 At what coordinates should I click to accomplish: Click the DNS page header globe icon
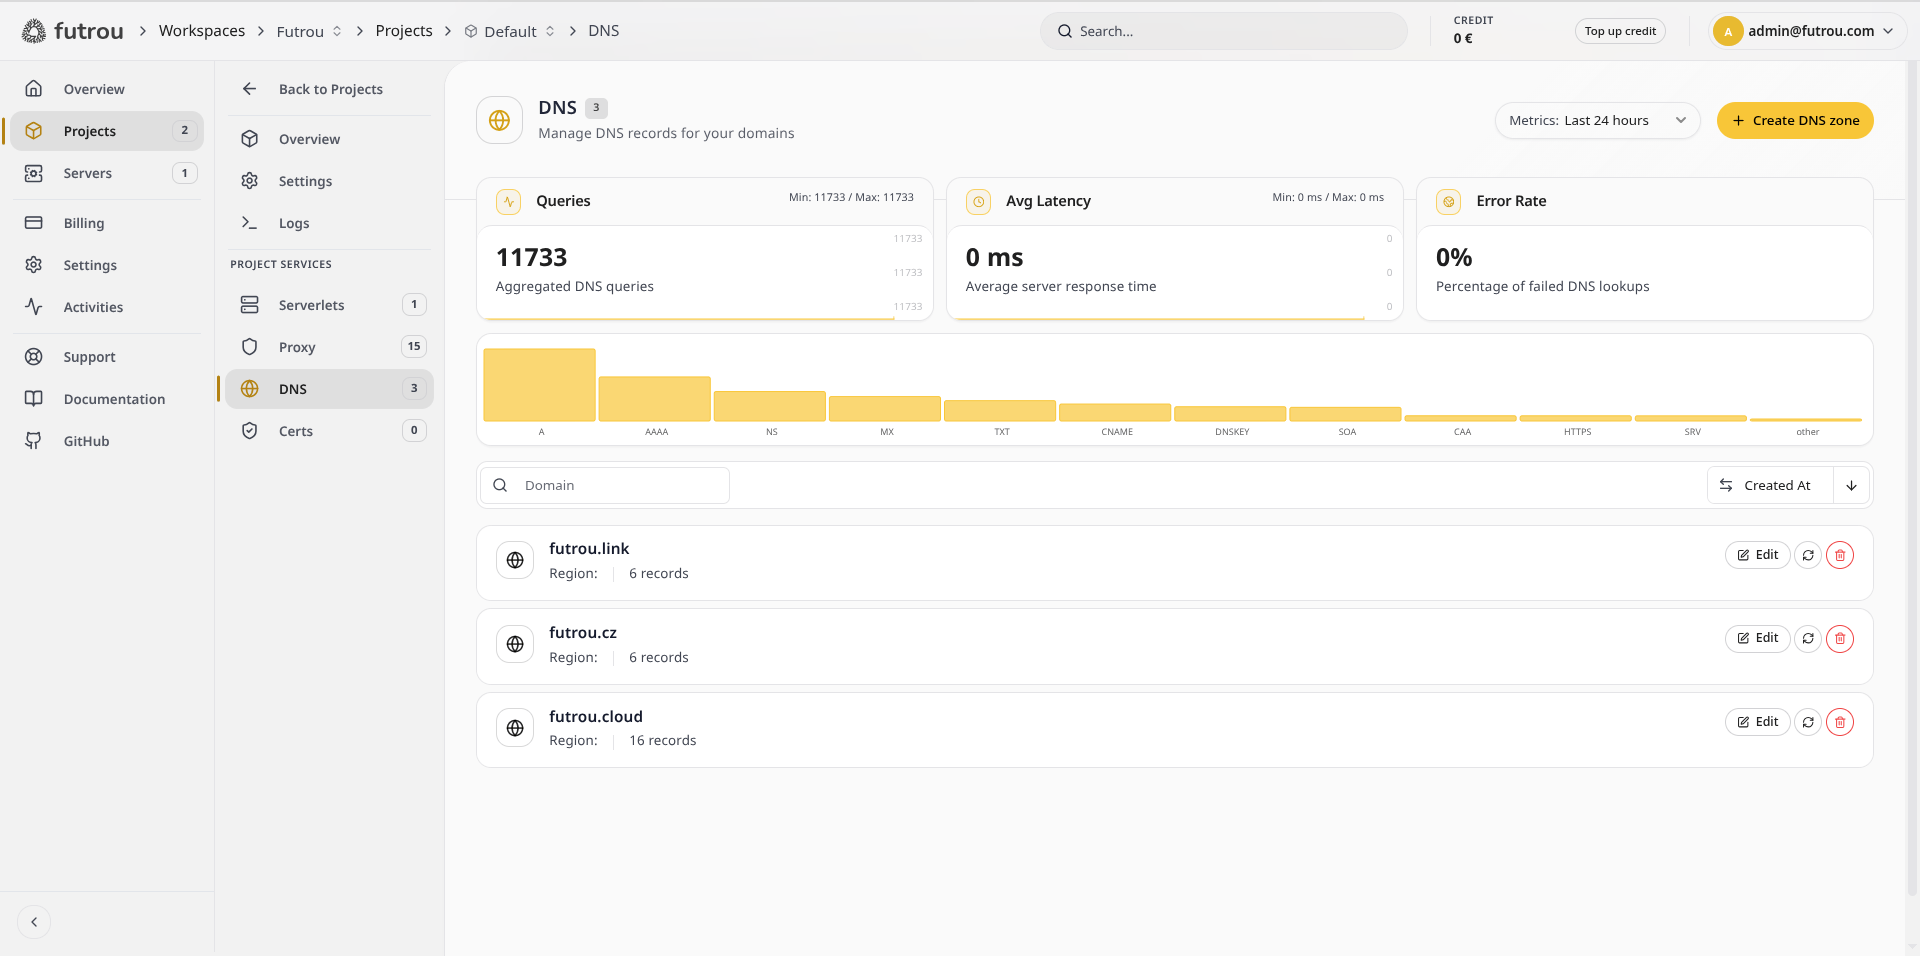pos(500,120)
